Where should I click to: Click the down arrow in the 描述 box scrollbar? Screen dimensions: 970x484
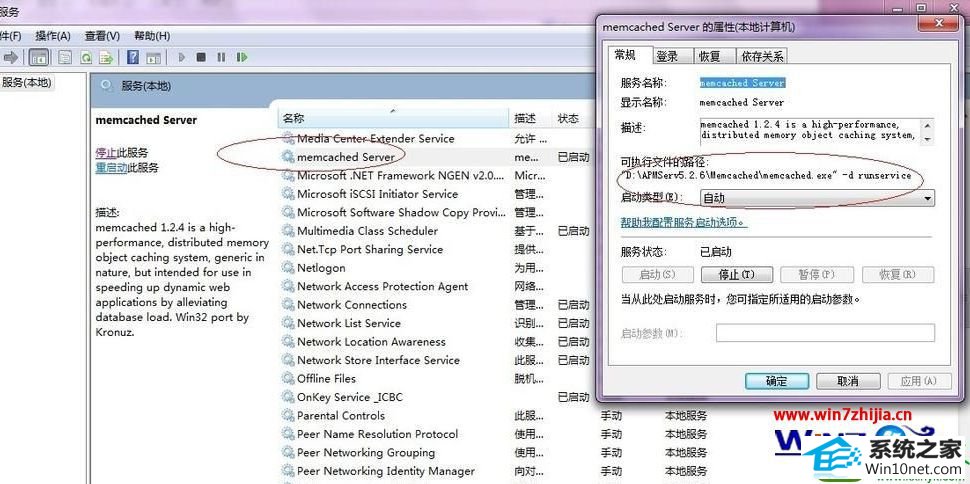[x=927, y=139]
